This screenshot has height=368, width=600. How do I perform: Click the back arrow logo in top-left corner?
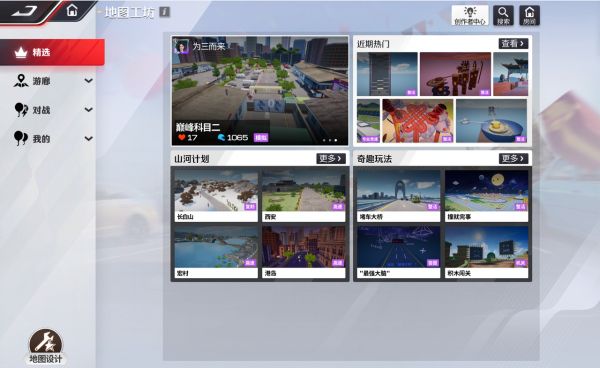25,10
